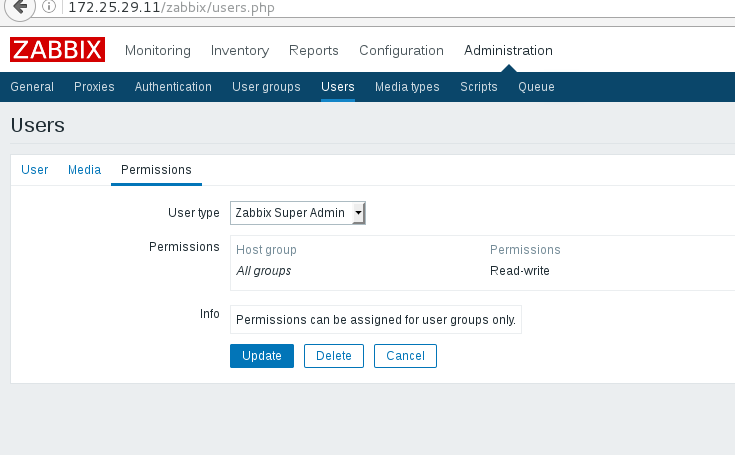Go to Queue submenu
The height and width of the screenshot is (455, 735).
click(x=536, y=87)
